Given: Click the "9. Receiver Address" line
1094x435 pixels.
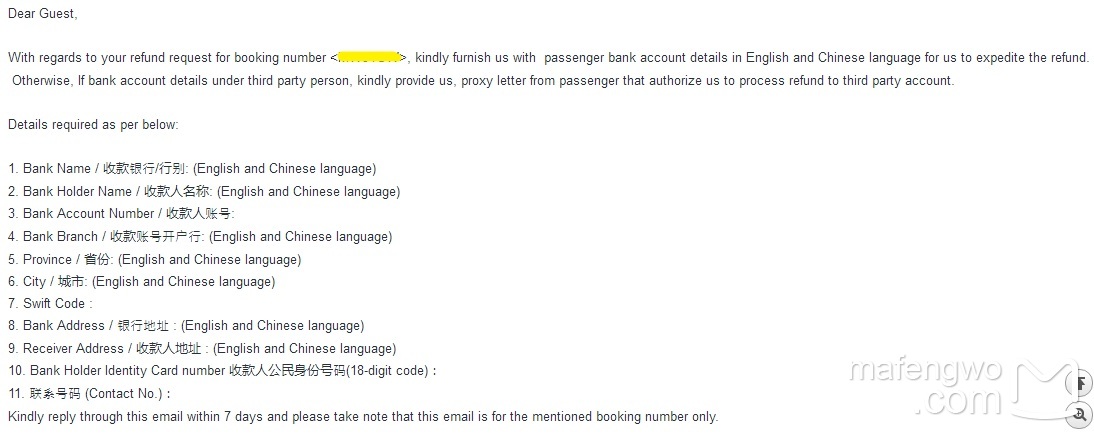Looking at the screenshot, I should pos(202,348).
